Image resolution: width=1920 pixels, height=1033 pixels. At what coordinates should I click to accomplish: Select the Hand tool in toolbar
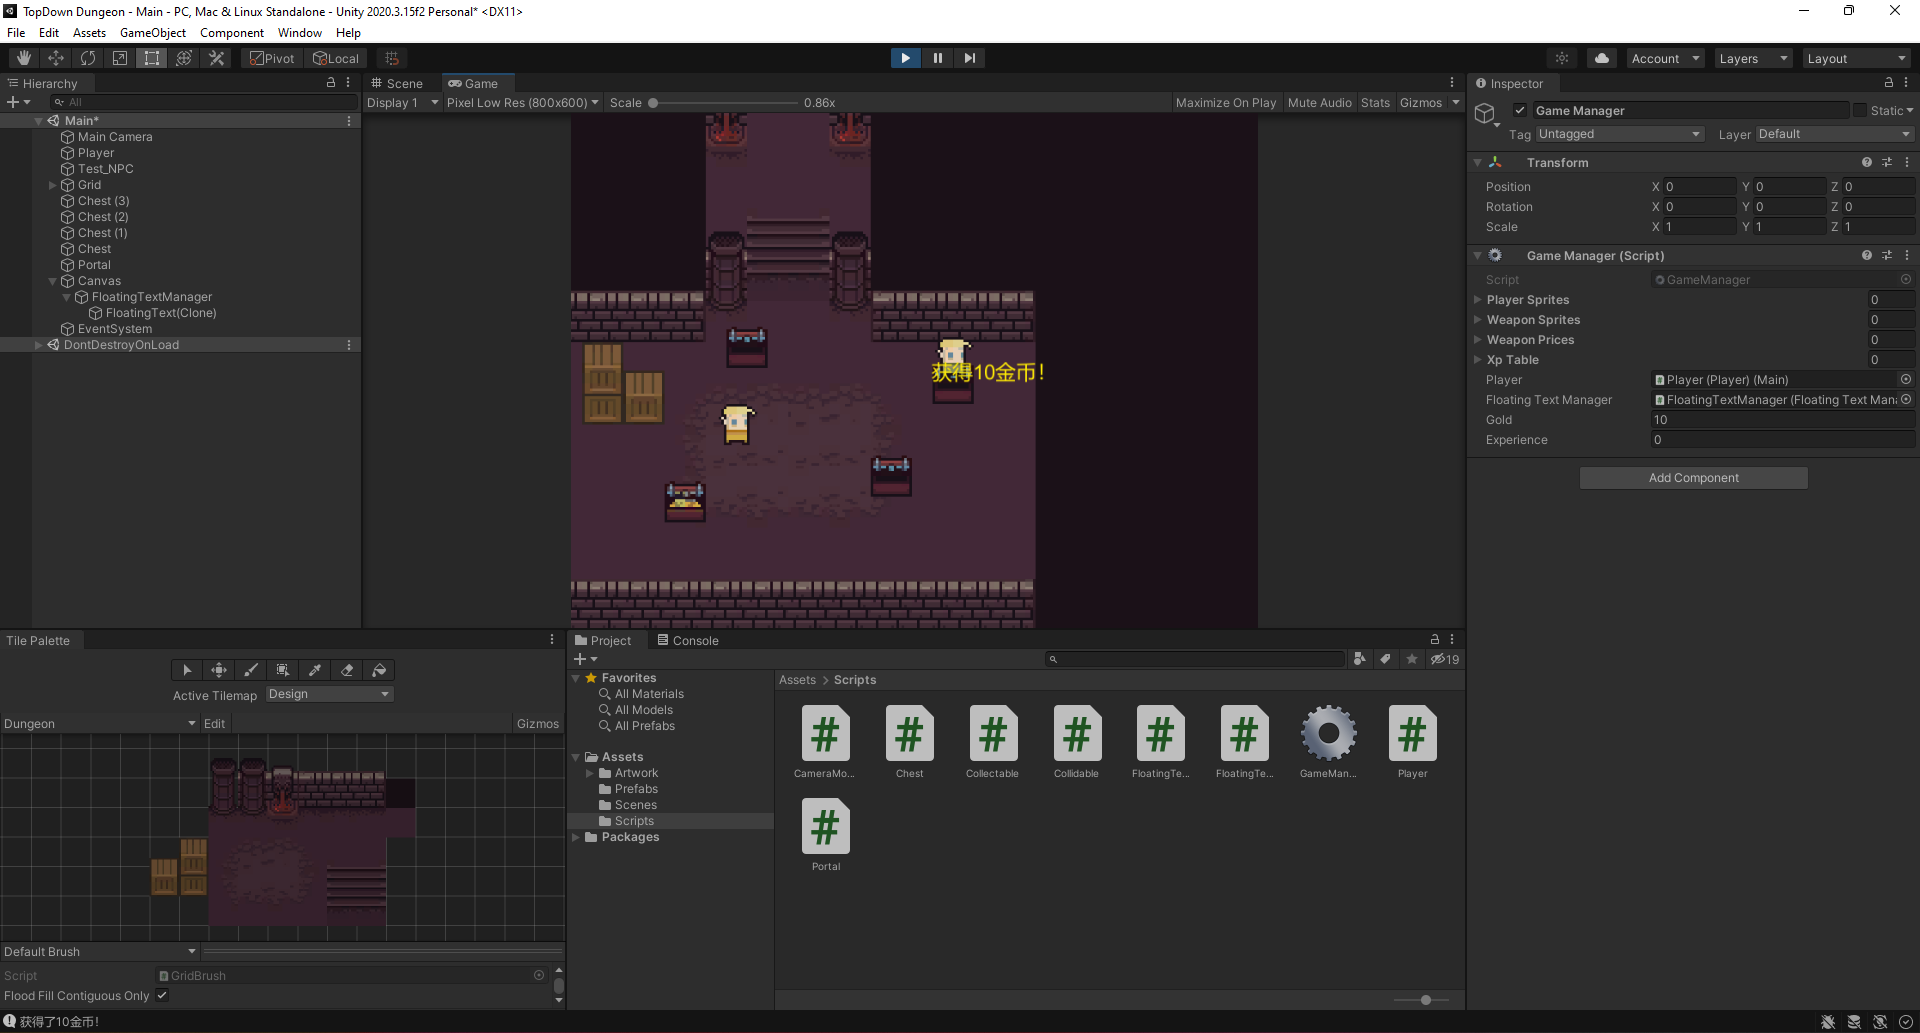click(24, 58)
